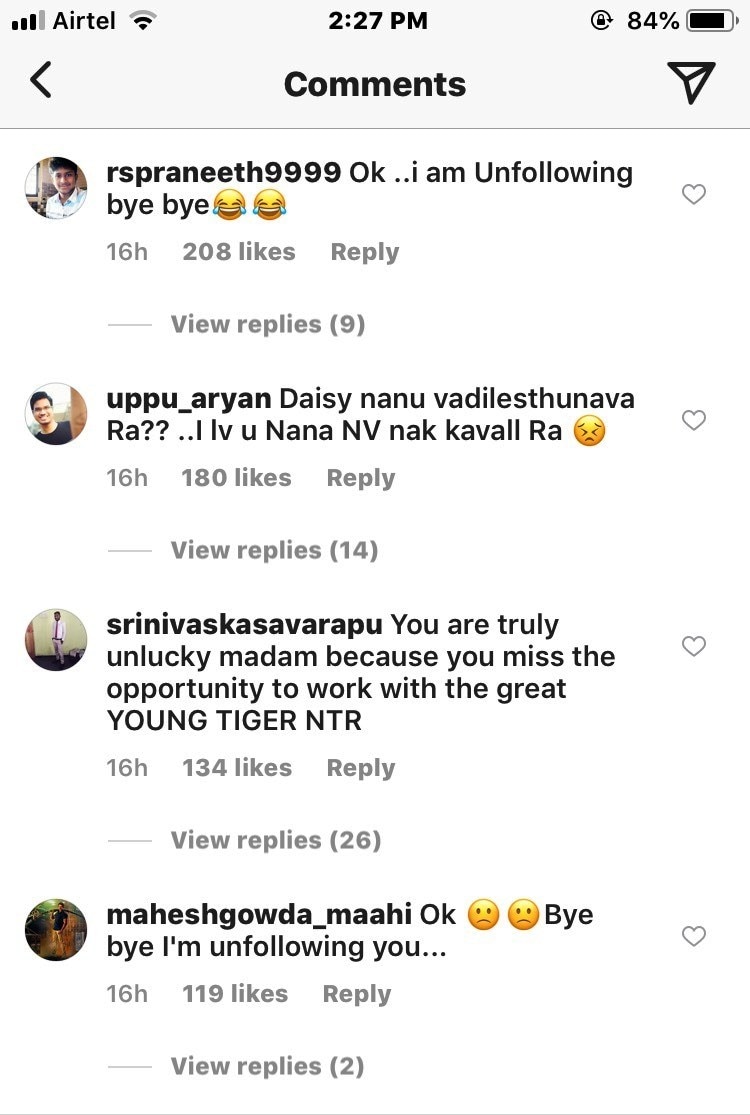Tap maheshgowda_maahi's avatar
750x1115 pixels.
(x=56, y=930)
